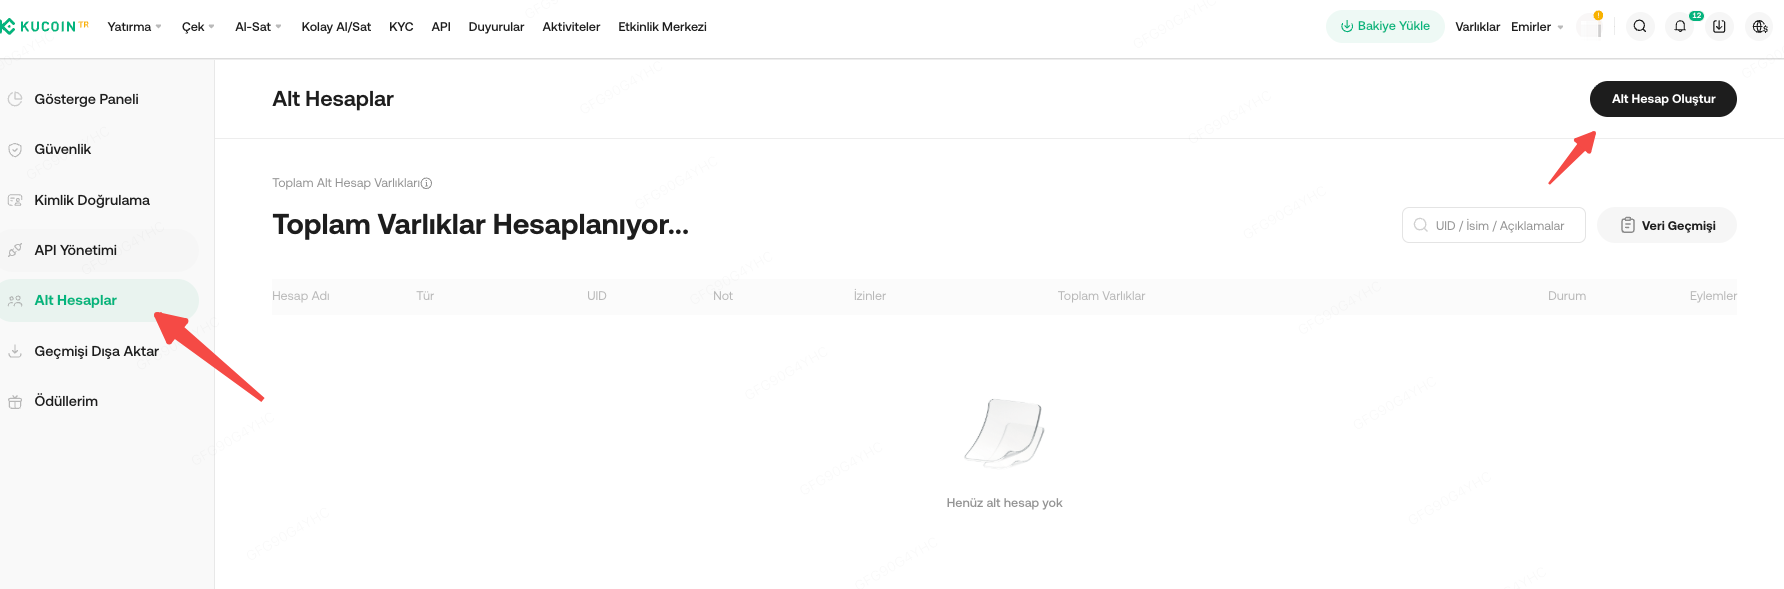Click info icon beside Toplam Alt Hesap Varlıkları
The width and height of the screenshot is (1784, 589).
point(426,183)
